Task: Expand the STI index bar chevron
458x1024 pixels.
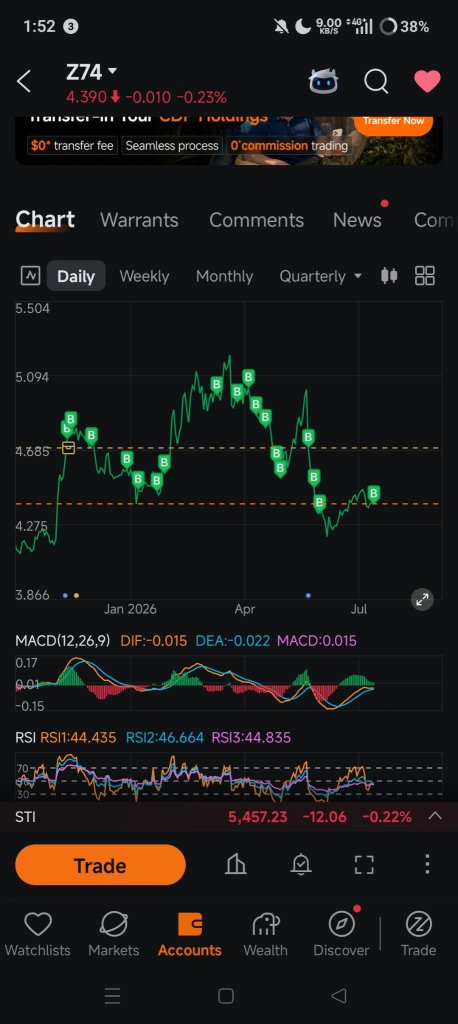Action: [434, 816]
